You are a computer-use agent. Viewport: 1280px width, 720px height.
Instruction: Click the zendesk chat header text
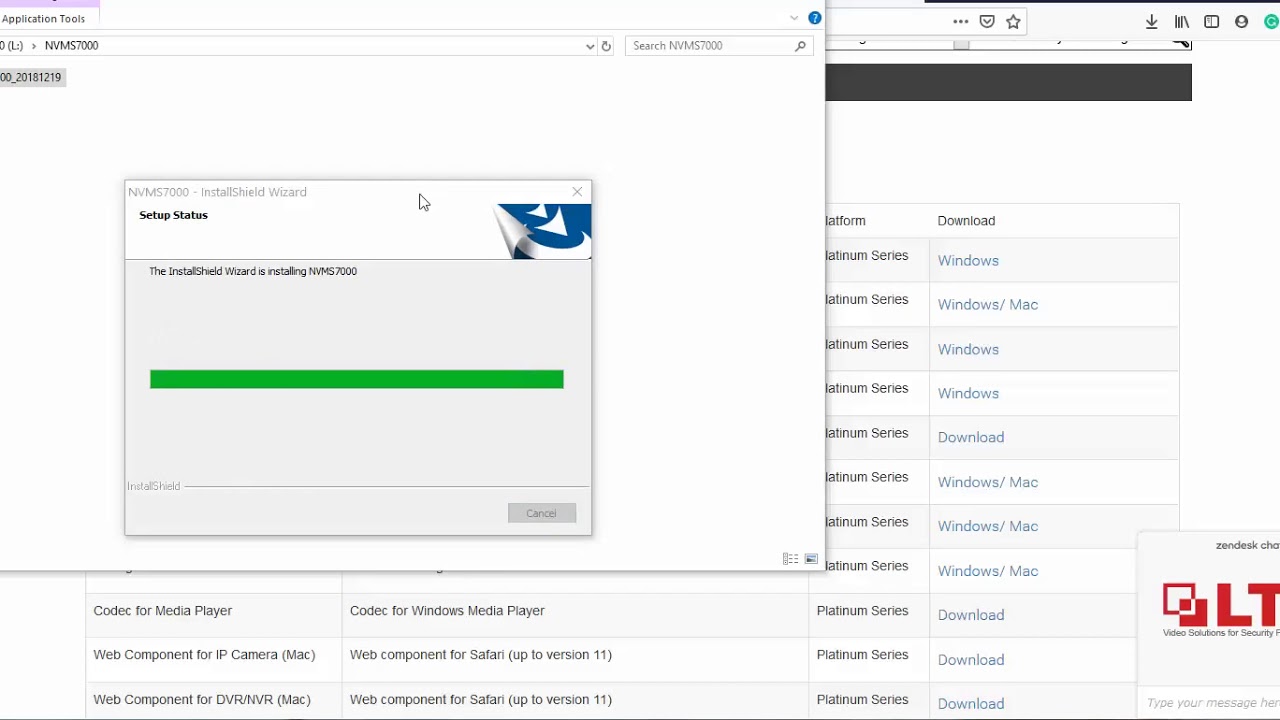(1247, 546)
